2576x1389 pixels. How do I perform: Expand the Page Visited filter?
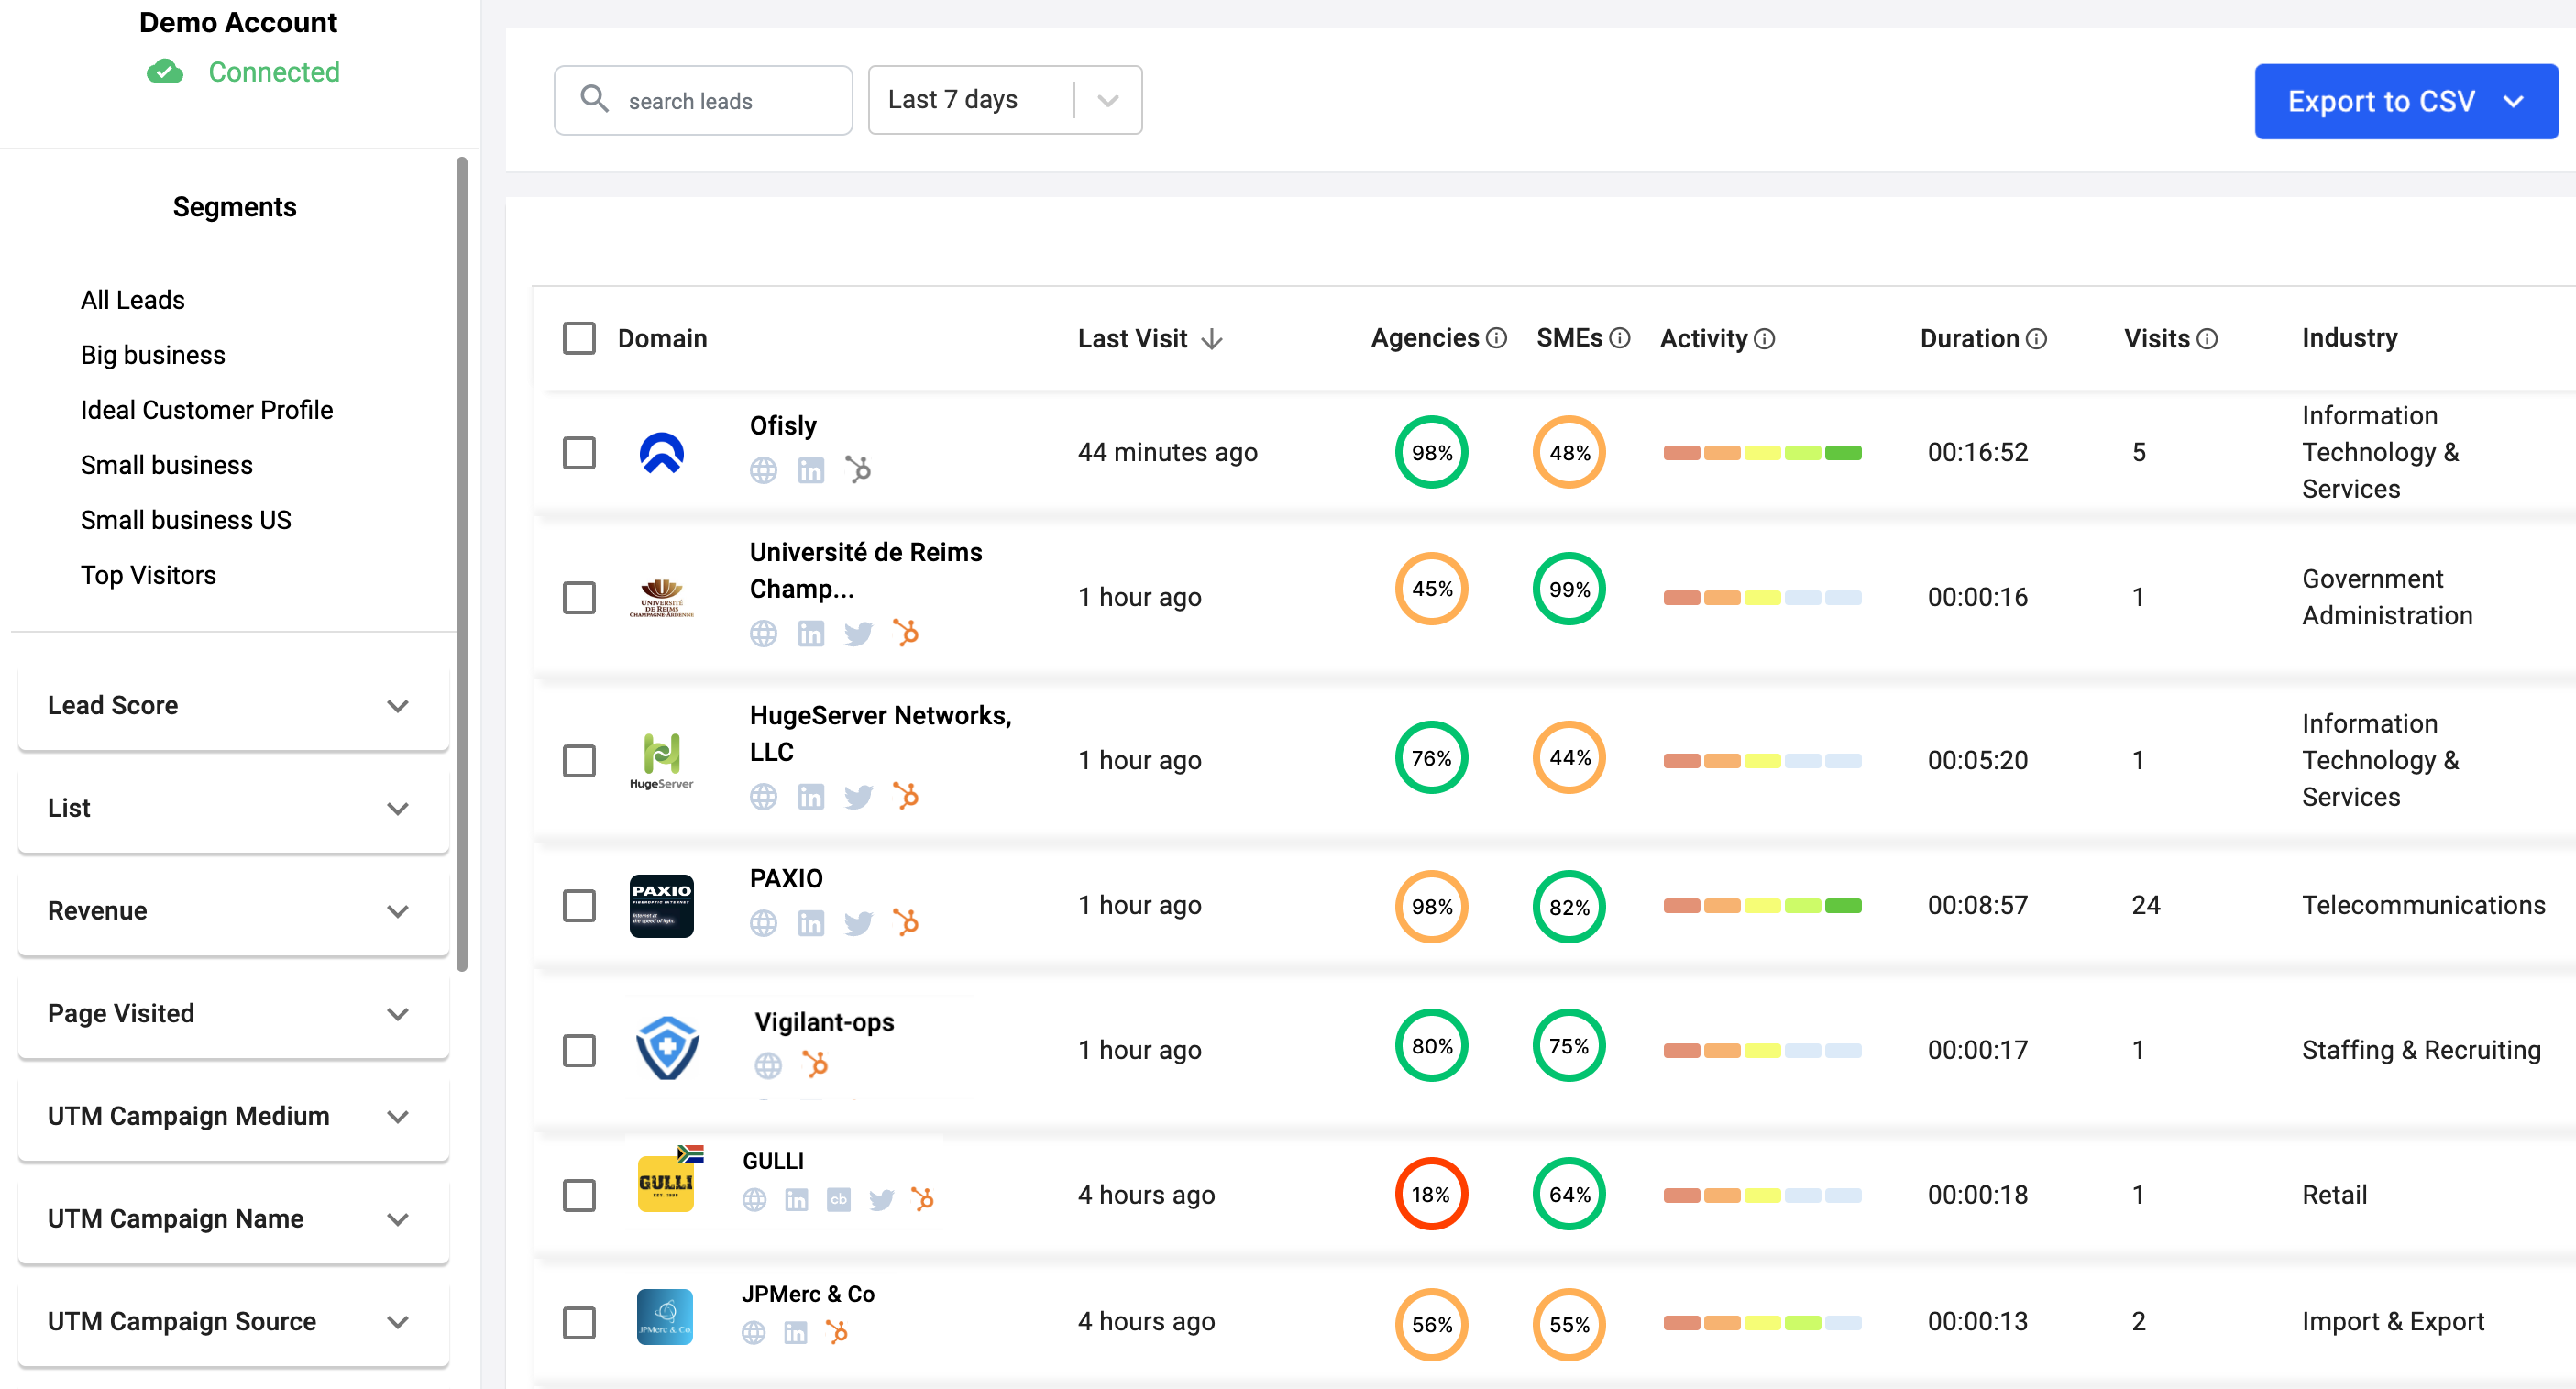pos(233,1014)
